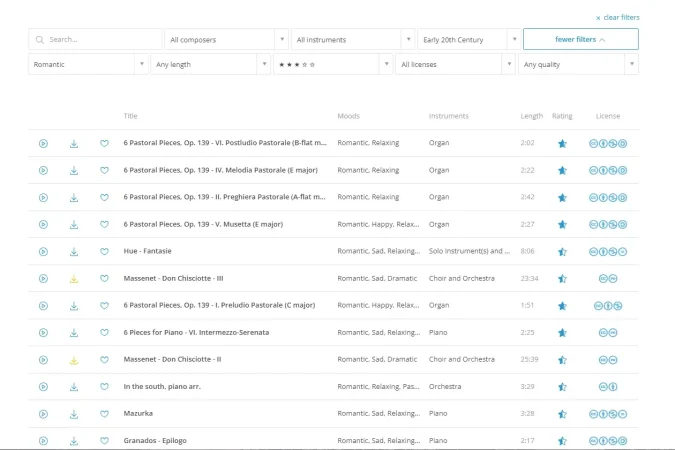Click the magnifier icon in Search box
This screenshot has width=675, height=450.
40,40
